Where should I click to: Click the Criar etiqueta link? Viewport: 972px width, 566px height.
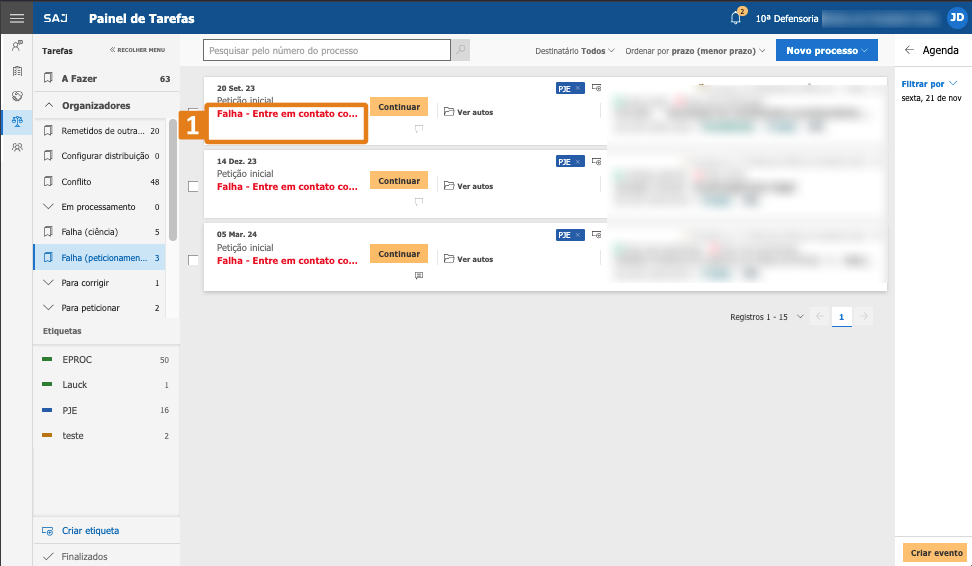point(89,530)
